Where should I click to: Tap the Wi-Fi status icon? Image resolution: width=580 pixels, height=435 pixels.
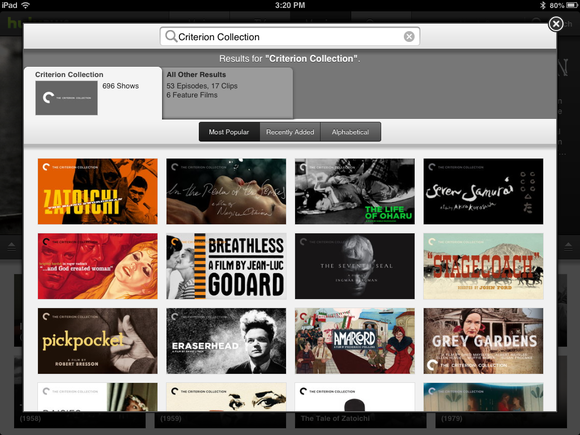[26, 5]
